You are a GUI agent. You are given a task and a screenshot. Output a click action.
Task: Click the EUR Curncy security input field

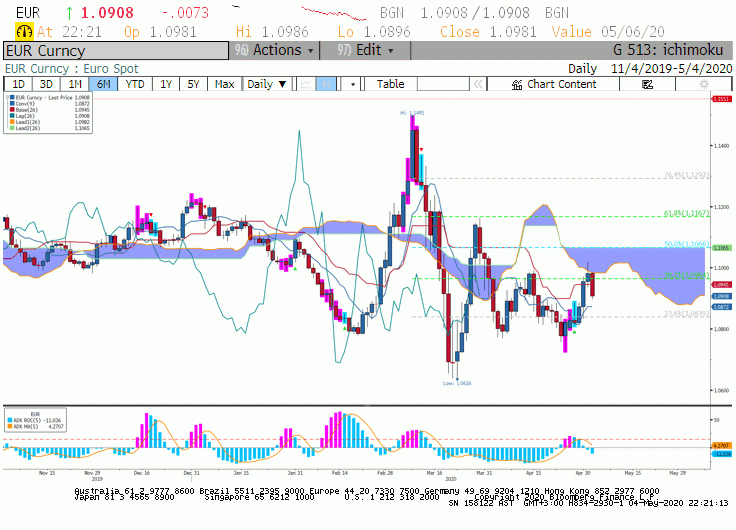pos(116,51)
